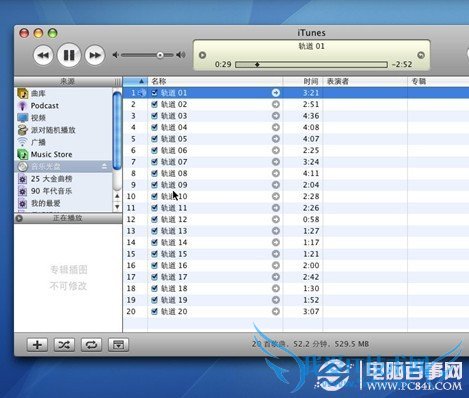Screen dimensions: 469x398
Task: Click the 0:58 duration of track 12
Action: pyautogui.click(x=311, y=219)
